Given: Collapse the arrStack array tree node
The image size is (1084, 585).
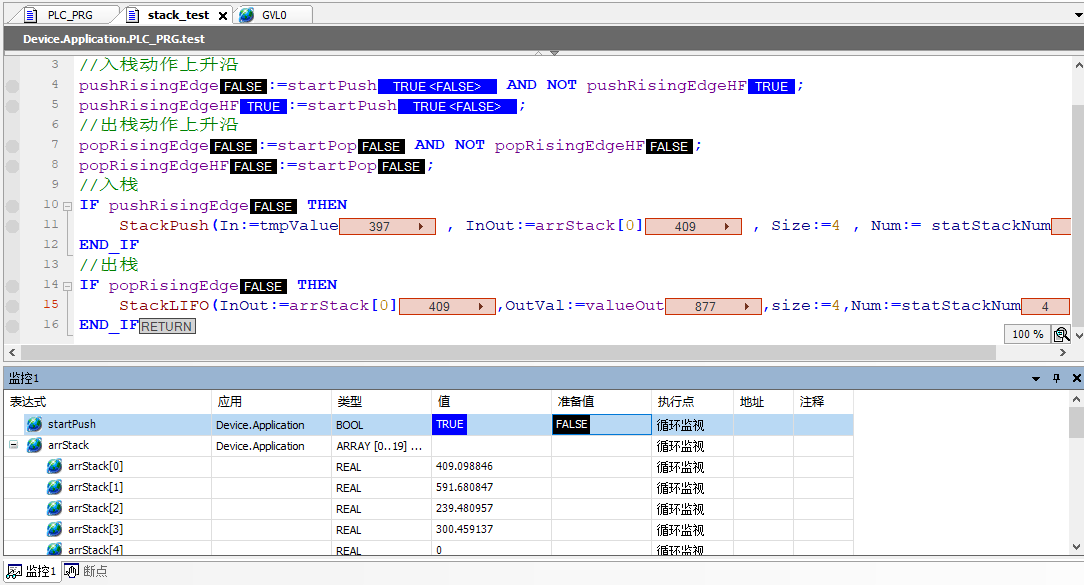Looking at the screenshot, I should [13, 445].
